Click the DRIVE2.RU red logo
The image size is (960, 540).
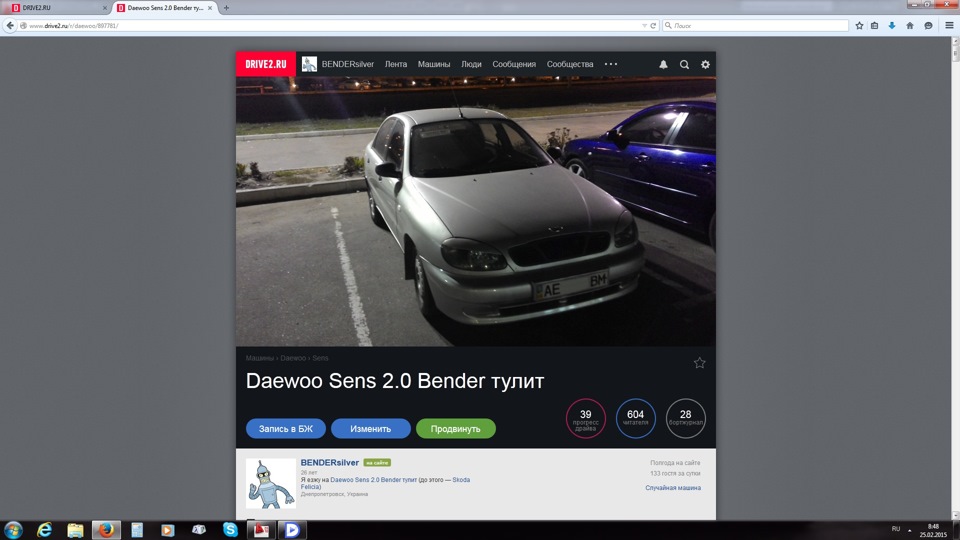[x=266, y=64]
